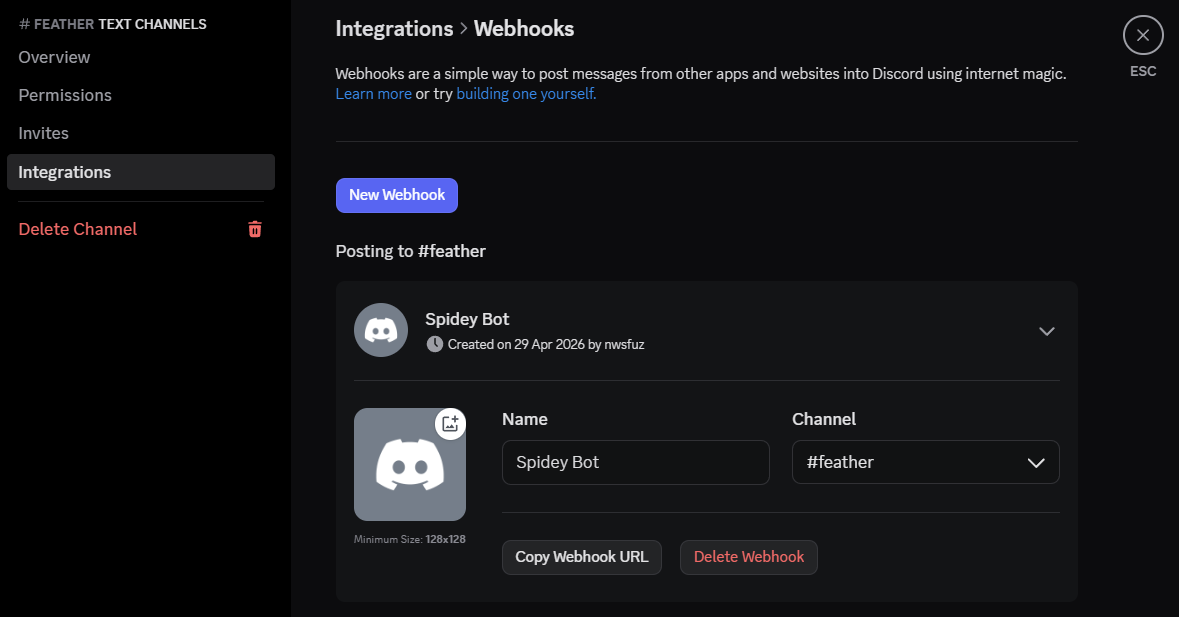Create a New Webhook

[397, 195]
